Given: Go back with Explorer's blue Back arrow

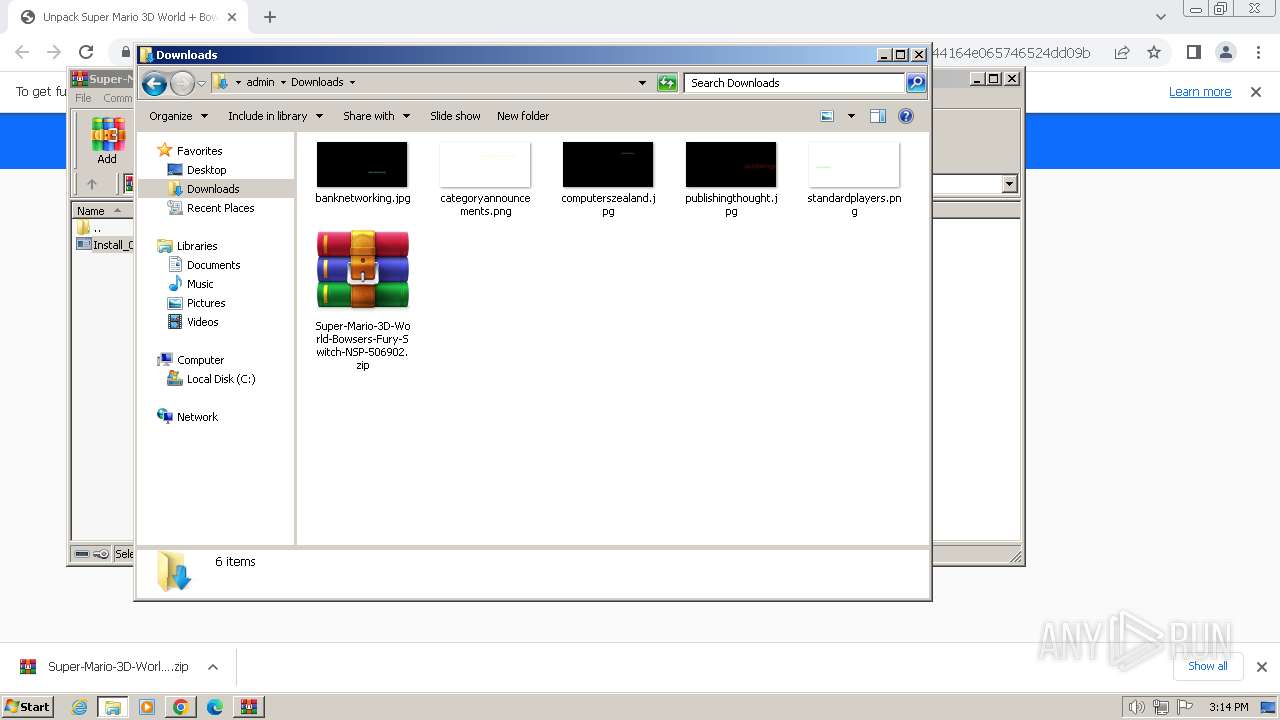Looking at the screenshot, I should pos(154,83).
